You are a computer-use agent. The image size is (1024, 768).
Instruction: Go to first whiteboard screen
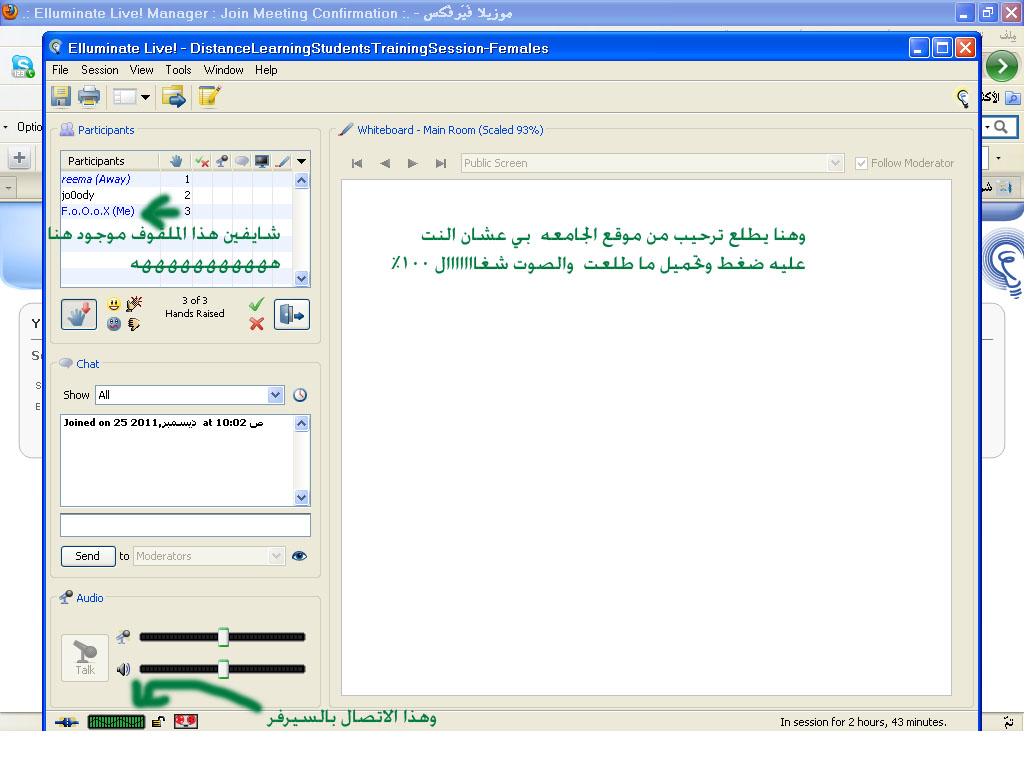pyautogui.click(x=357, y=163)
